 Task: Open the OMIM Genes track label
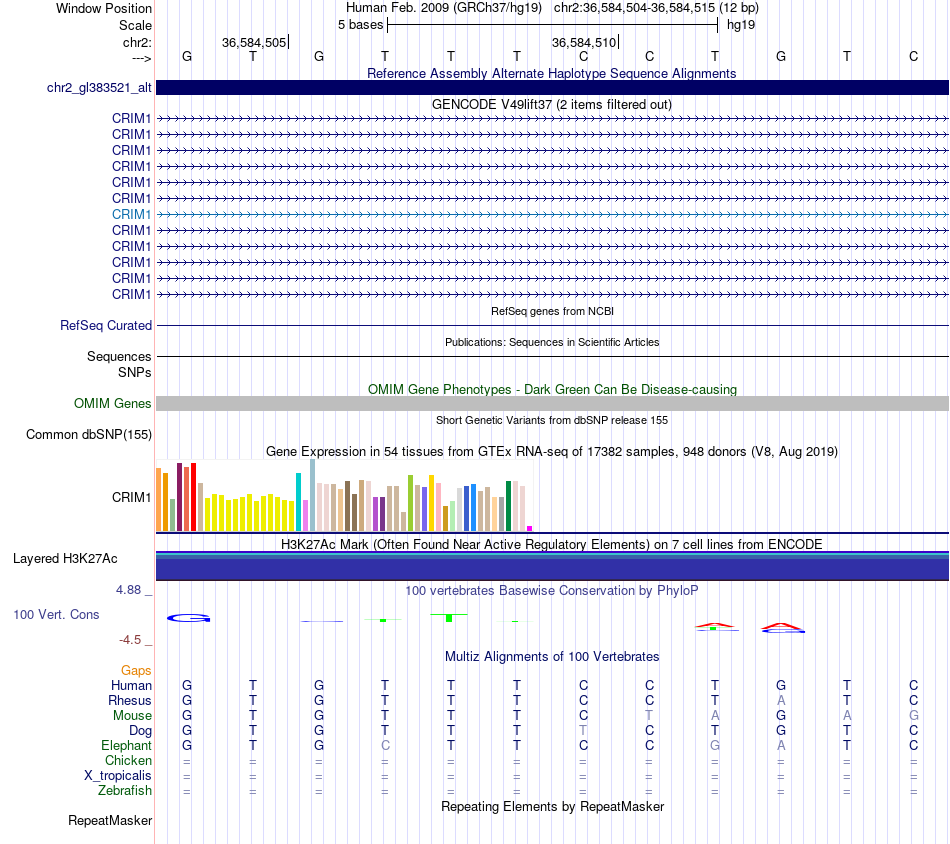[112, 404]
